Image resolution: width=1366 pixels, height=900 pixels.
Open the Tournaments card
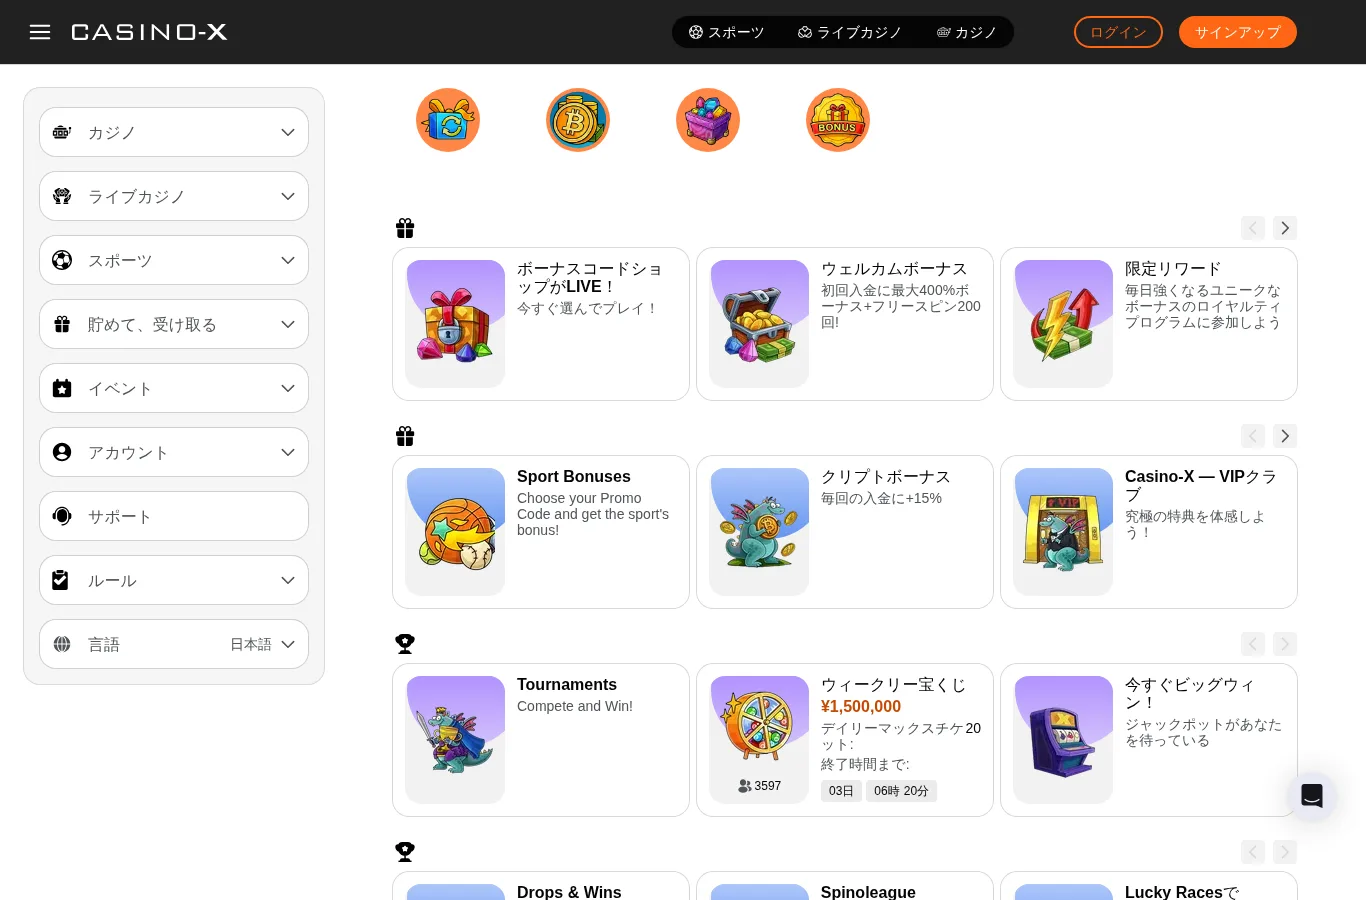tap(541, 740)
